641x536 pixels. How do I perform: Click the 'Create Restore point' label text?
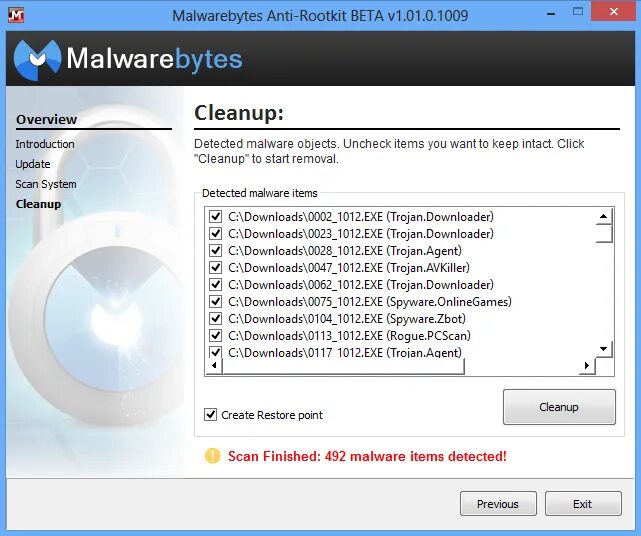272,415
